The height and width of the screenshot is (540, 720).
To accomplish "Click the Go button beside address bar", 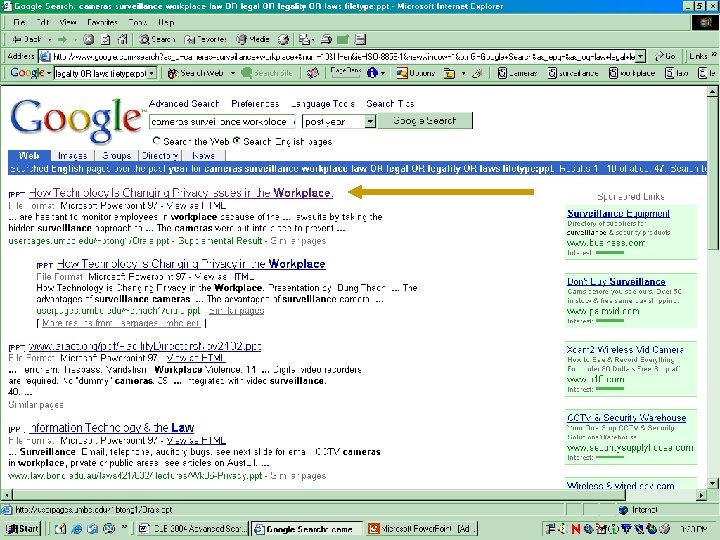I will coord(665,56).
